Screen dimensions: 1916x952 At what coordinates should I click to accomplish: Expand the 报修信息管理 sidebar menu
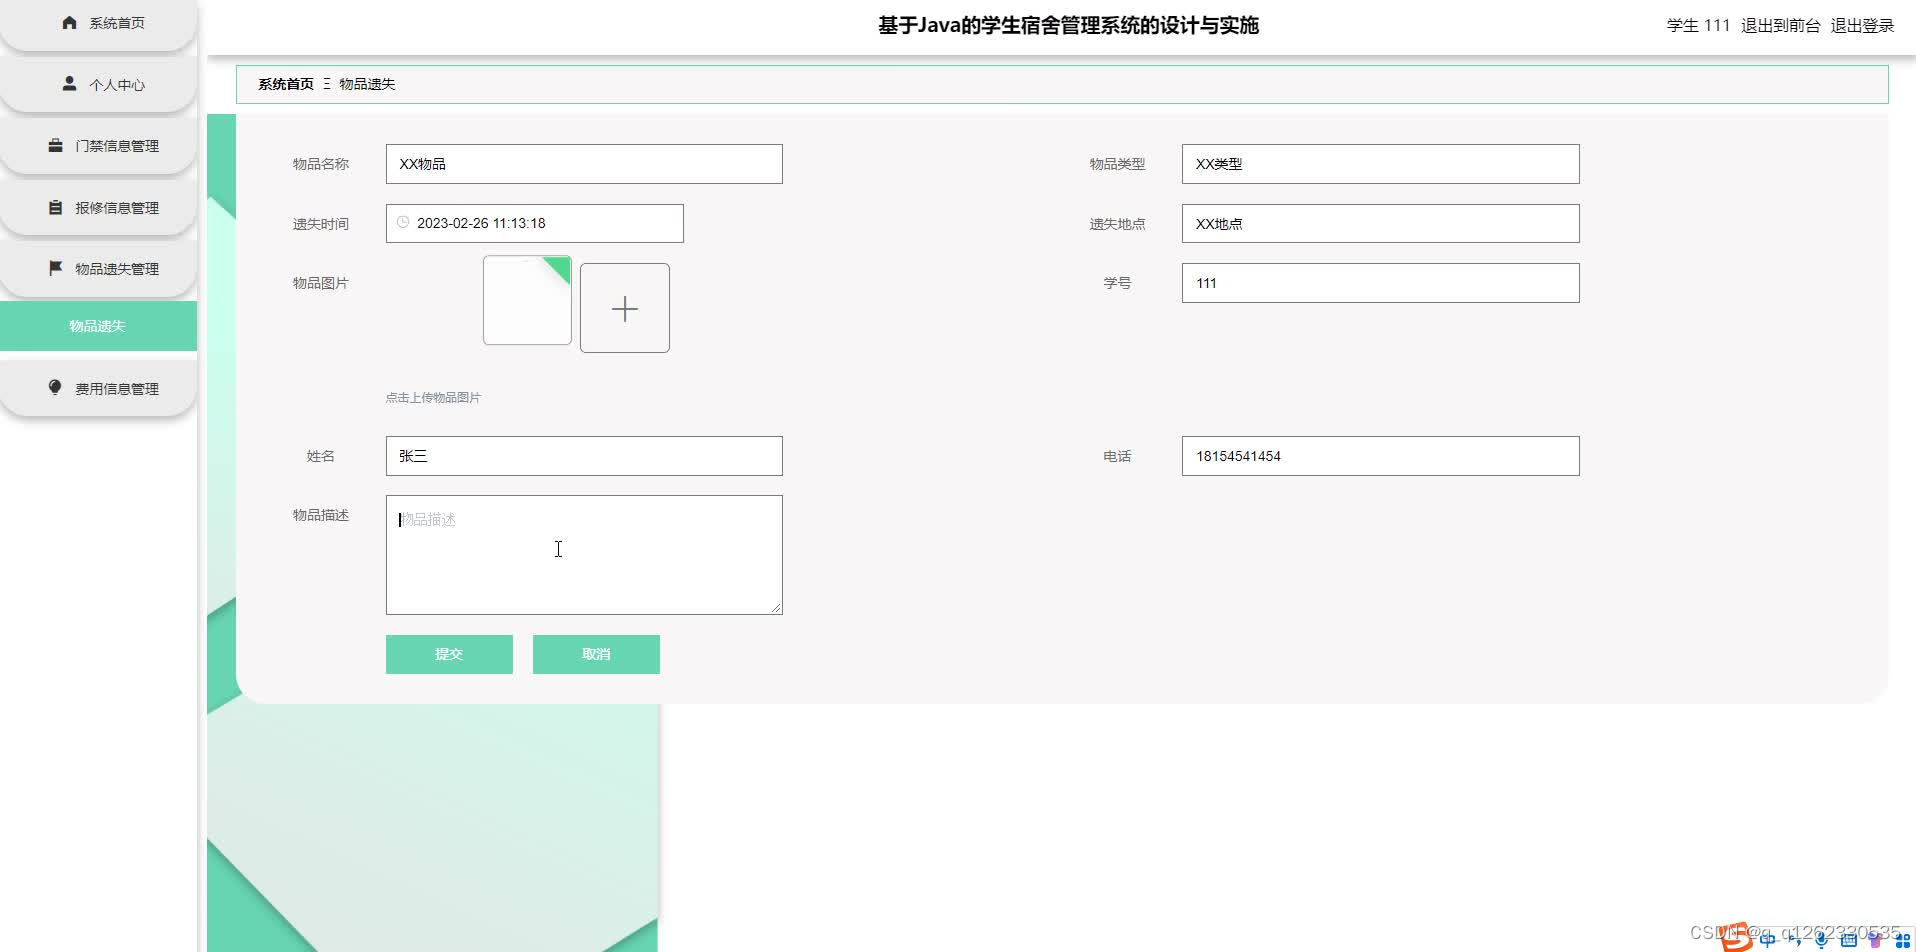[x=98, y=208]
